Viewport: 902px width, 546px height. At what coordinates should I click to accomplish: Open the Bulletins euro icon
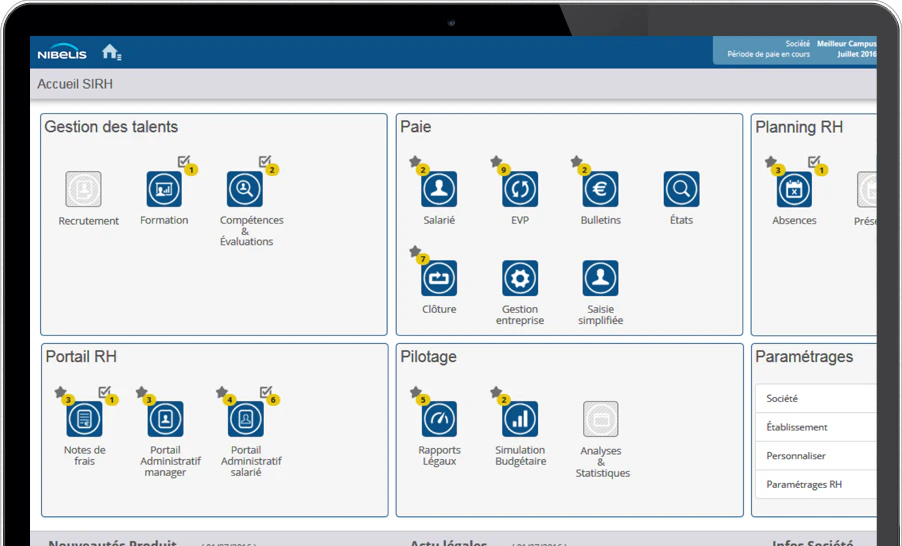[x=601, y=189]
